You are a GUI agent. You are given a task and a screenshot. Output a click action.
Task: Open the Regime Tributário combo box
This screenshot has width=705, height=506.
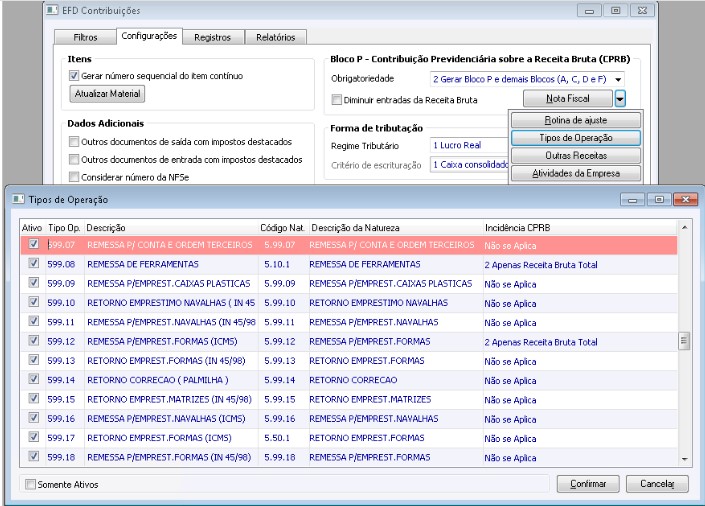click(x=469, y=145)
